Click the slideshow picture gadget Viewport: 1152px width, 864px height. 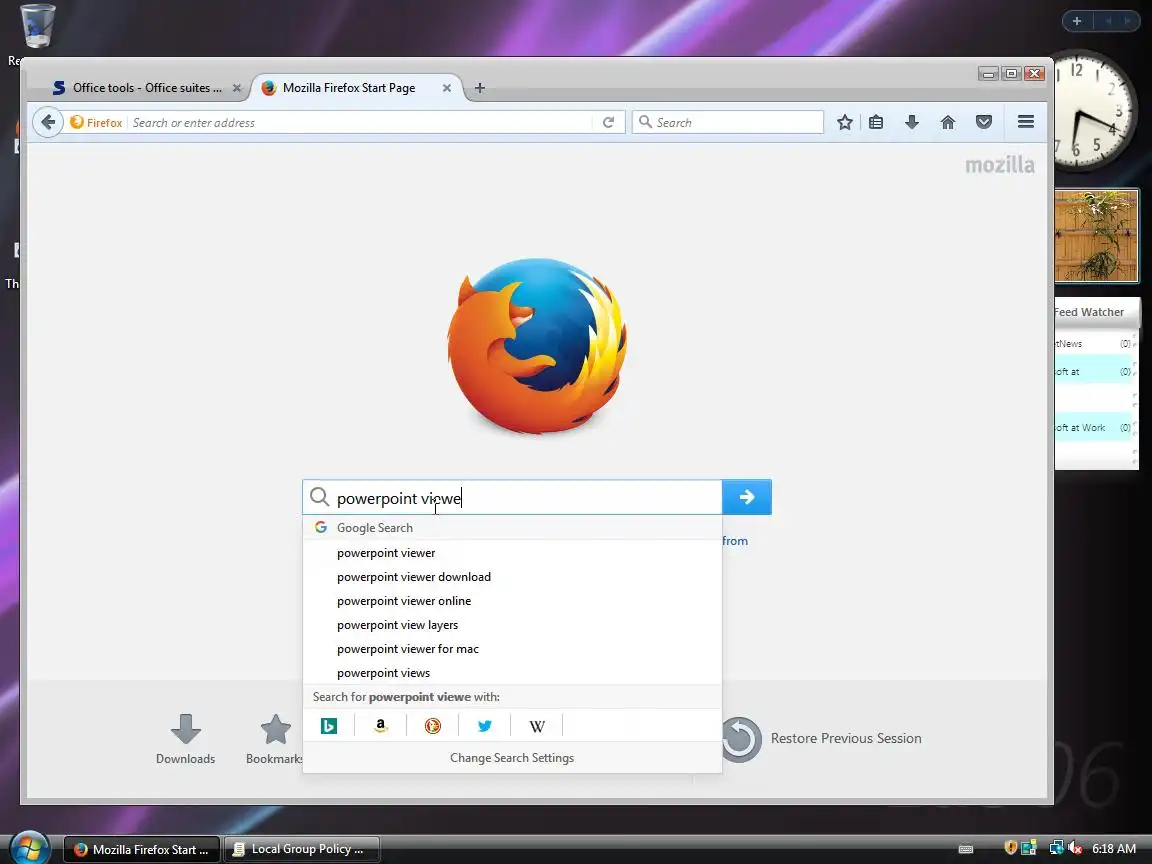coord(1096,236)
